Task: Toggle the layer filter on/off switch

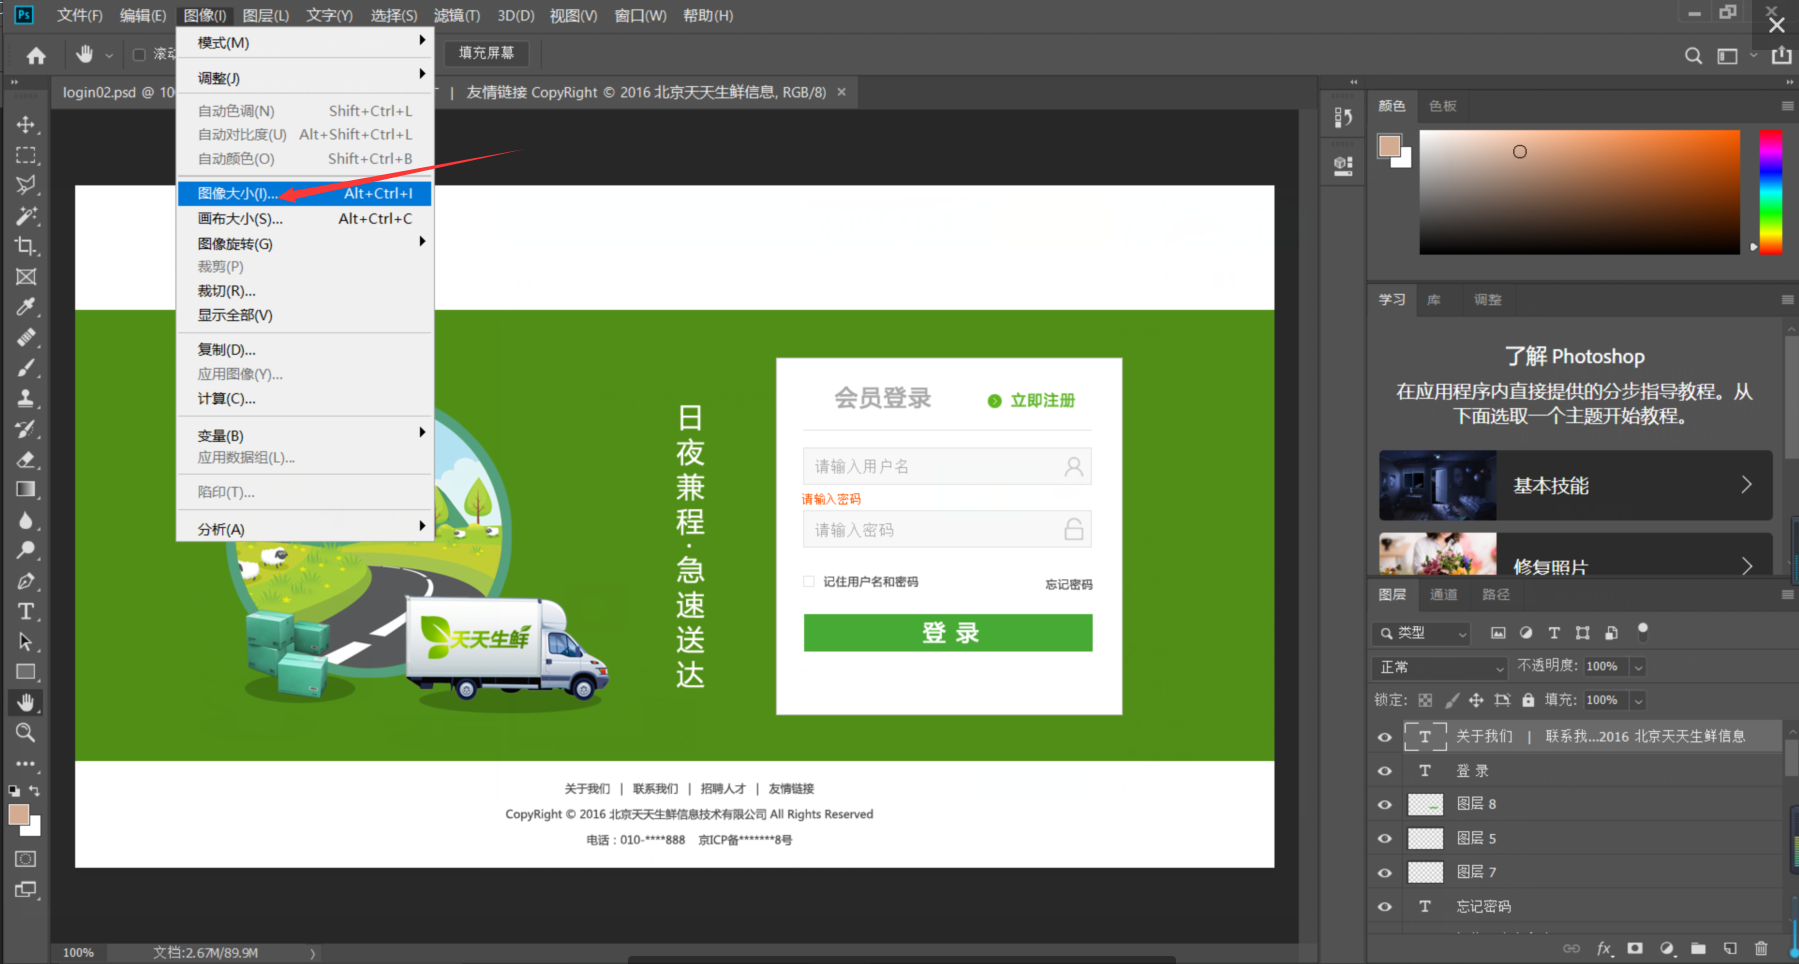Action: [1642, 631]
